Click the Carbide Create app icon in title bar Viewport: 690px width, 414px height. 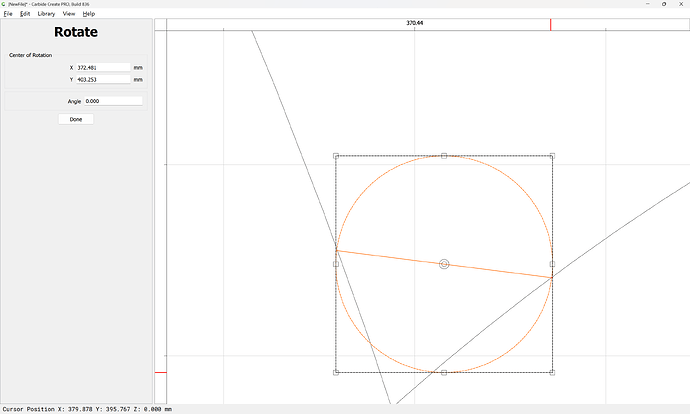(4, 4)
